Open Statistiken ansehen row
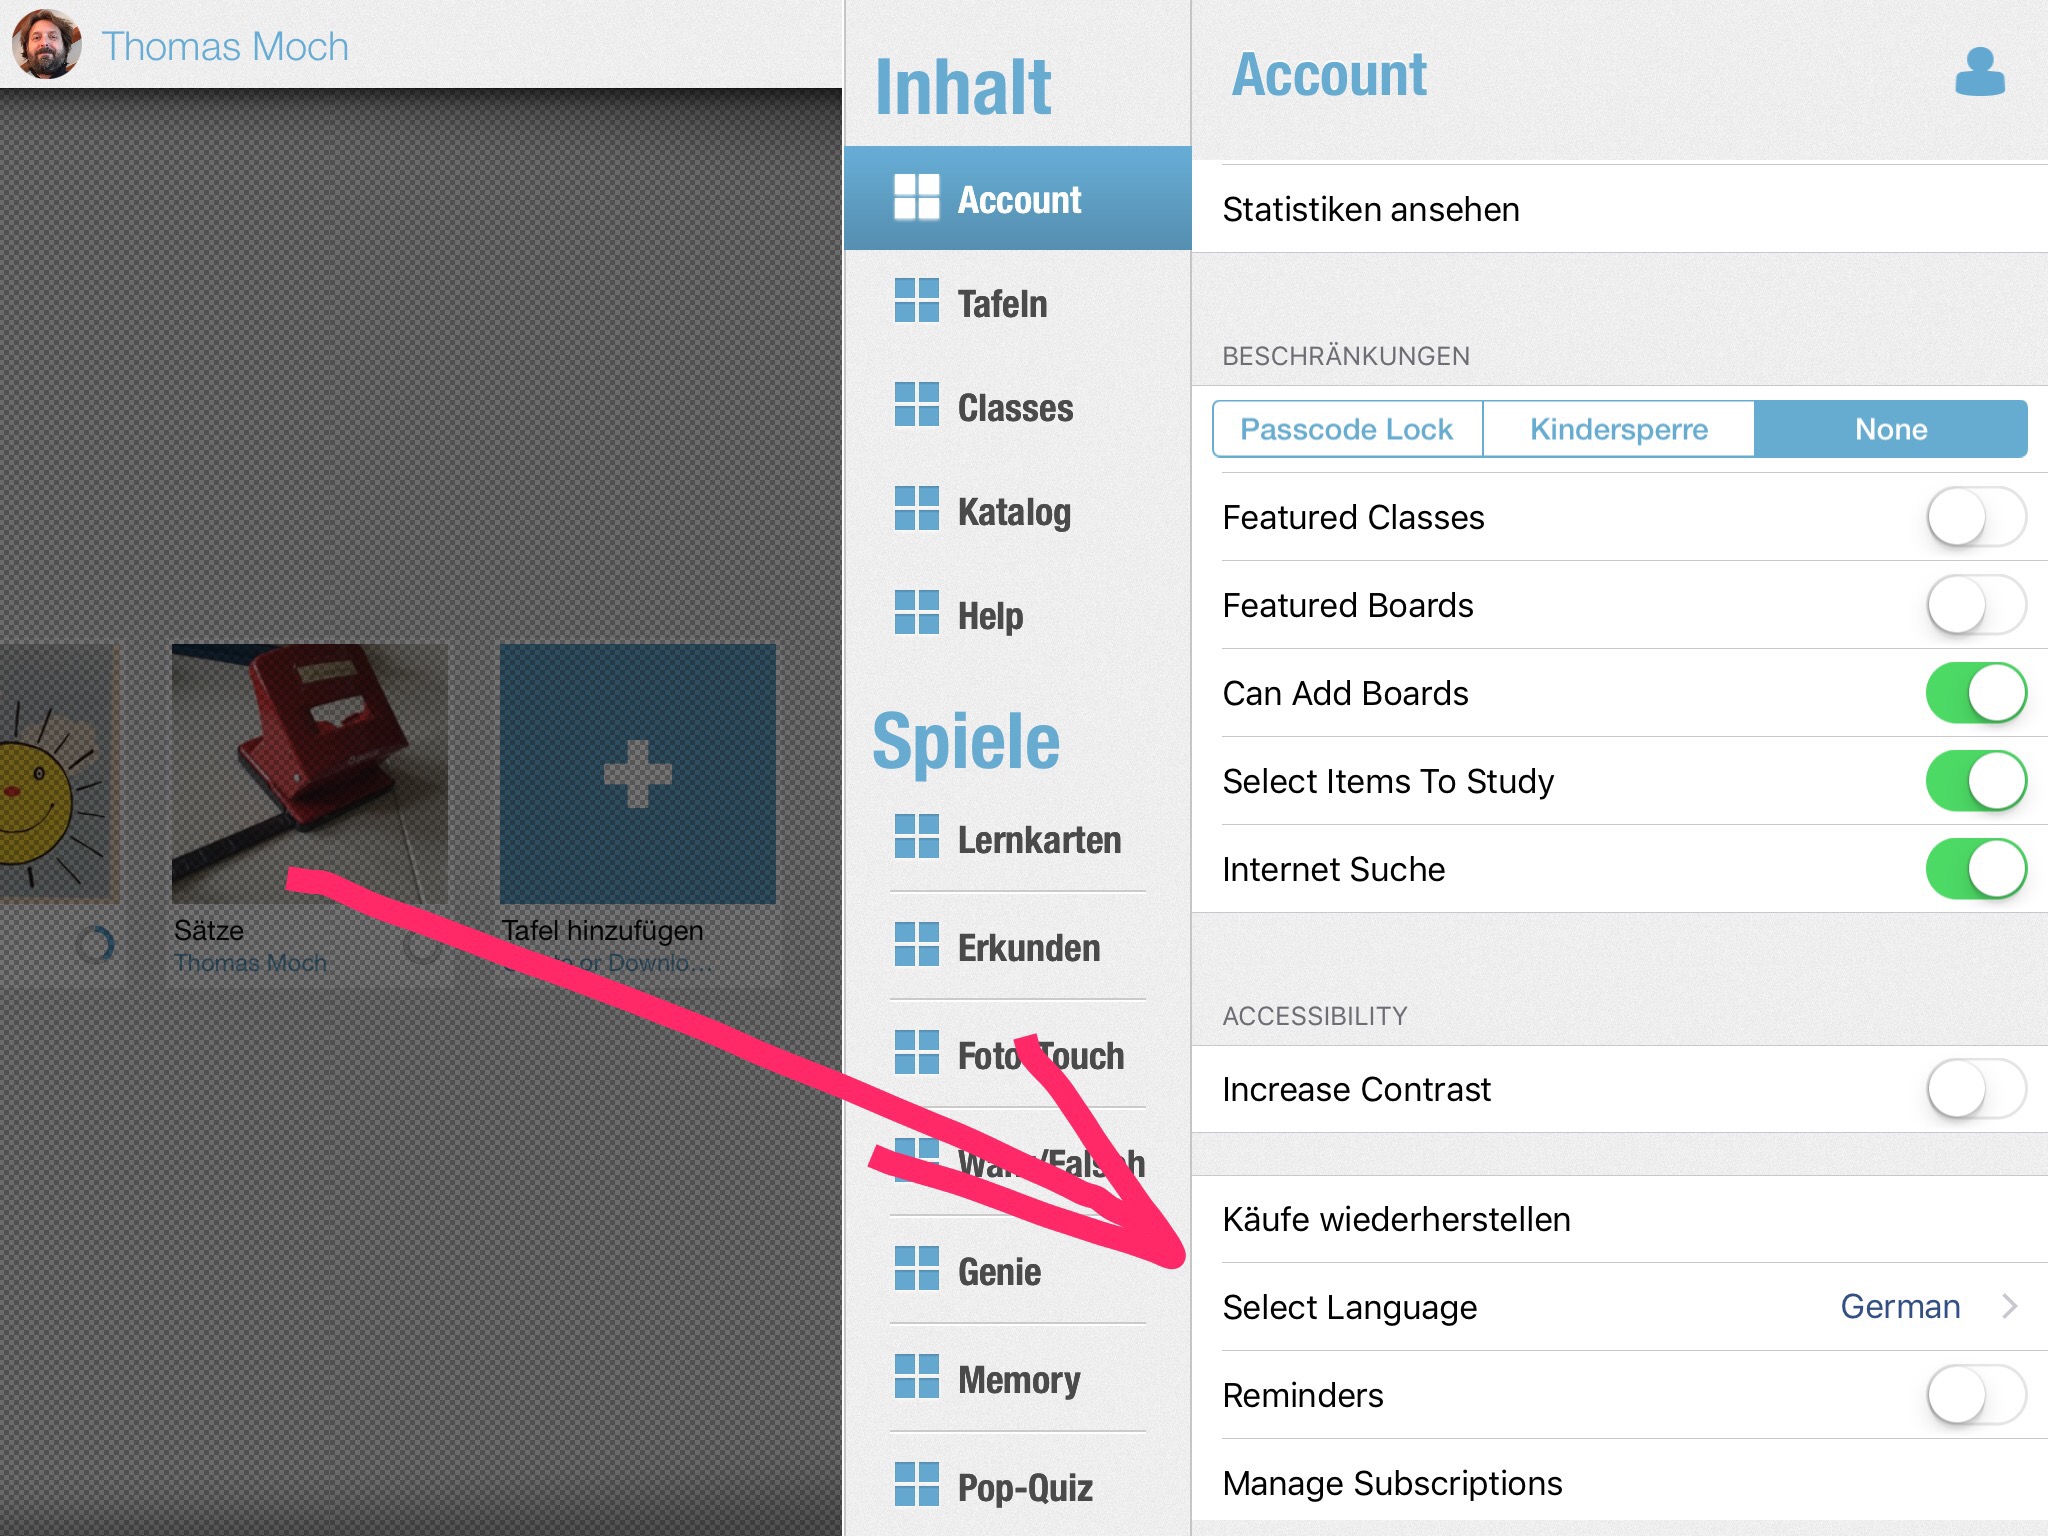Screen dimensions: 2048x1536 coord(1620,209)
